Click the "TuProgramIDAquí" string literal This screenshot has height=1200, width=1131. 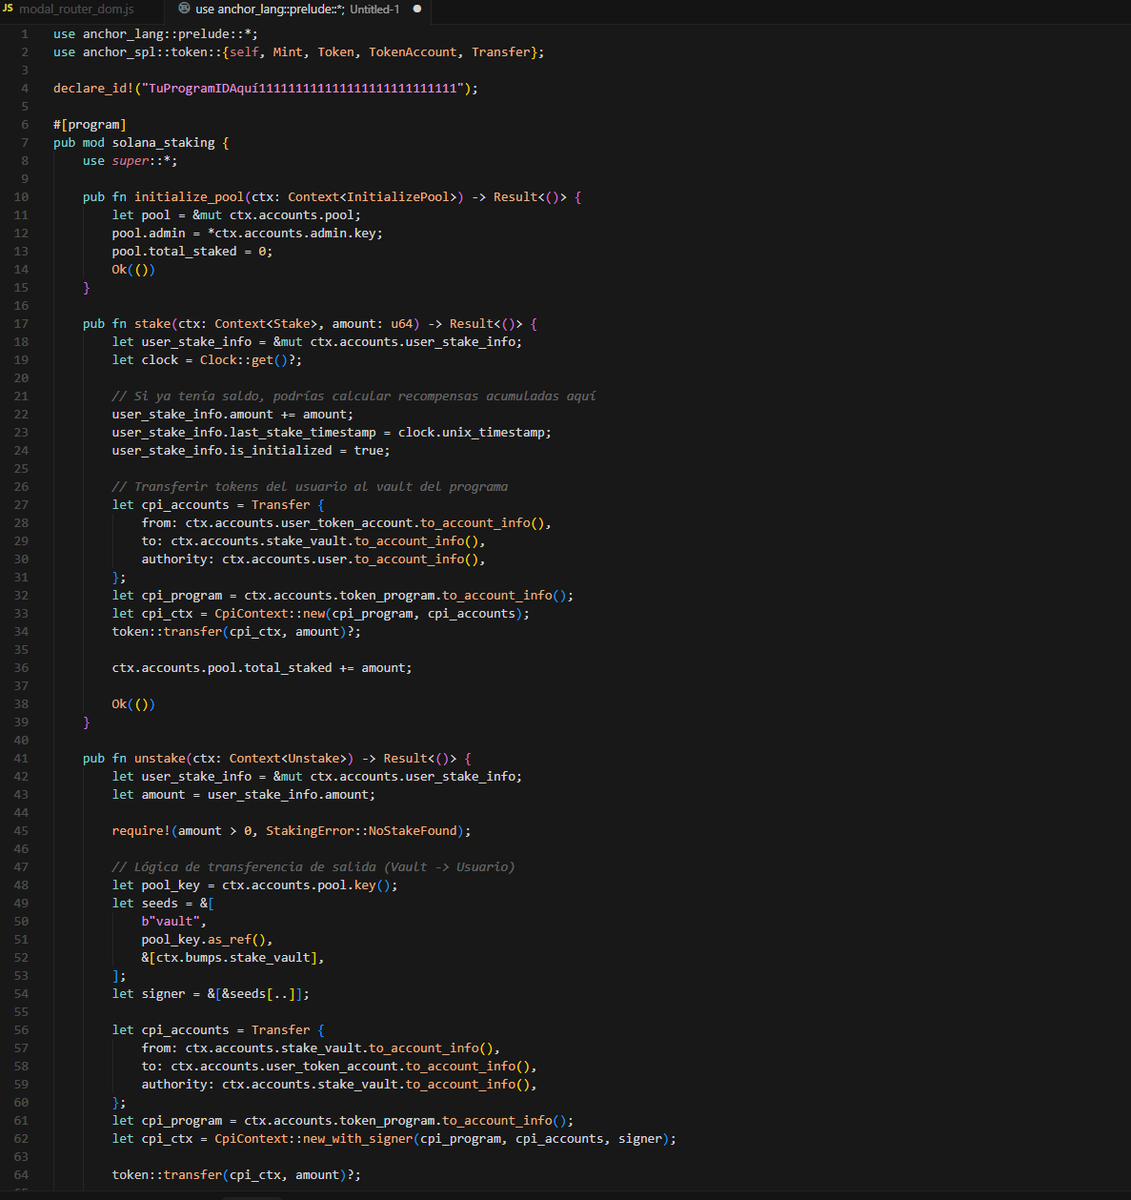coord(303,88)
